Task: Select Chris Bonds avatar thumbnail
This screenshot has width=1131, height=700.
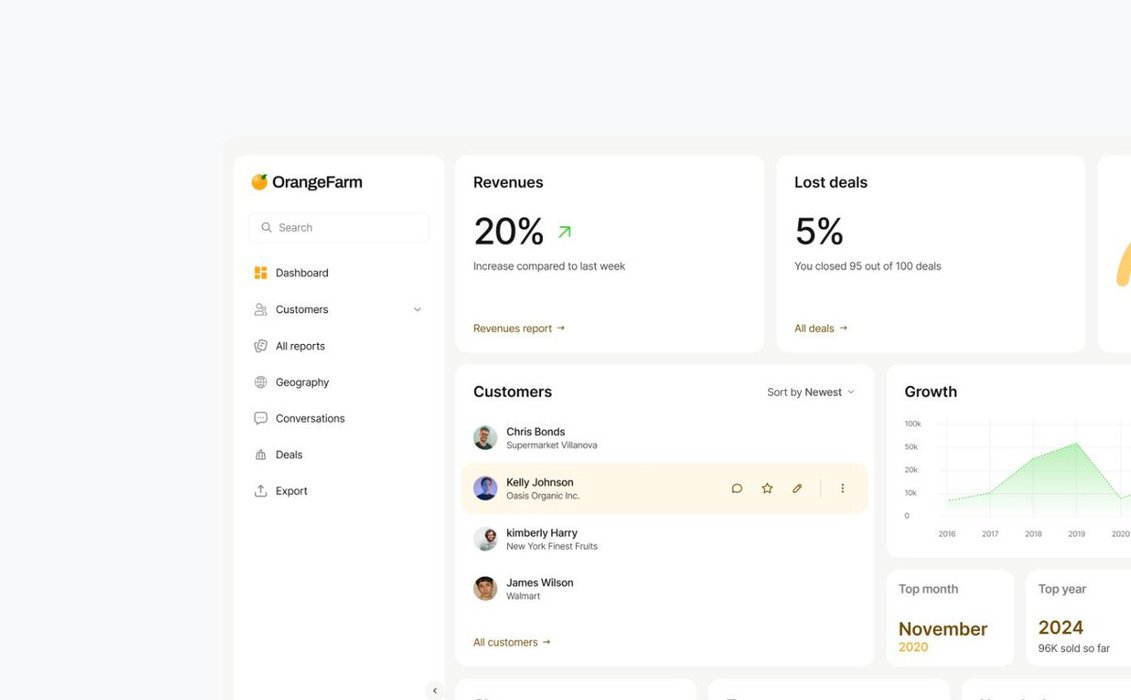Action: 485,438
